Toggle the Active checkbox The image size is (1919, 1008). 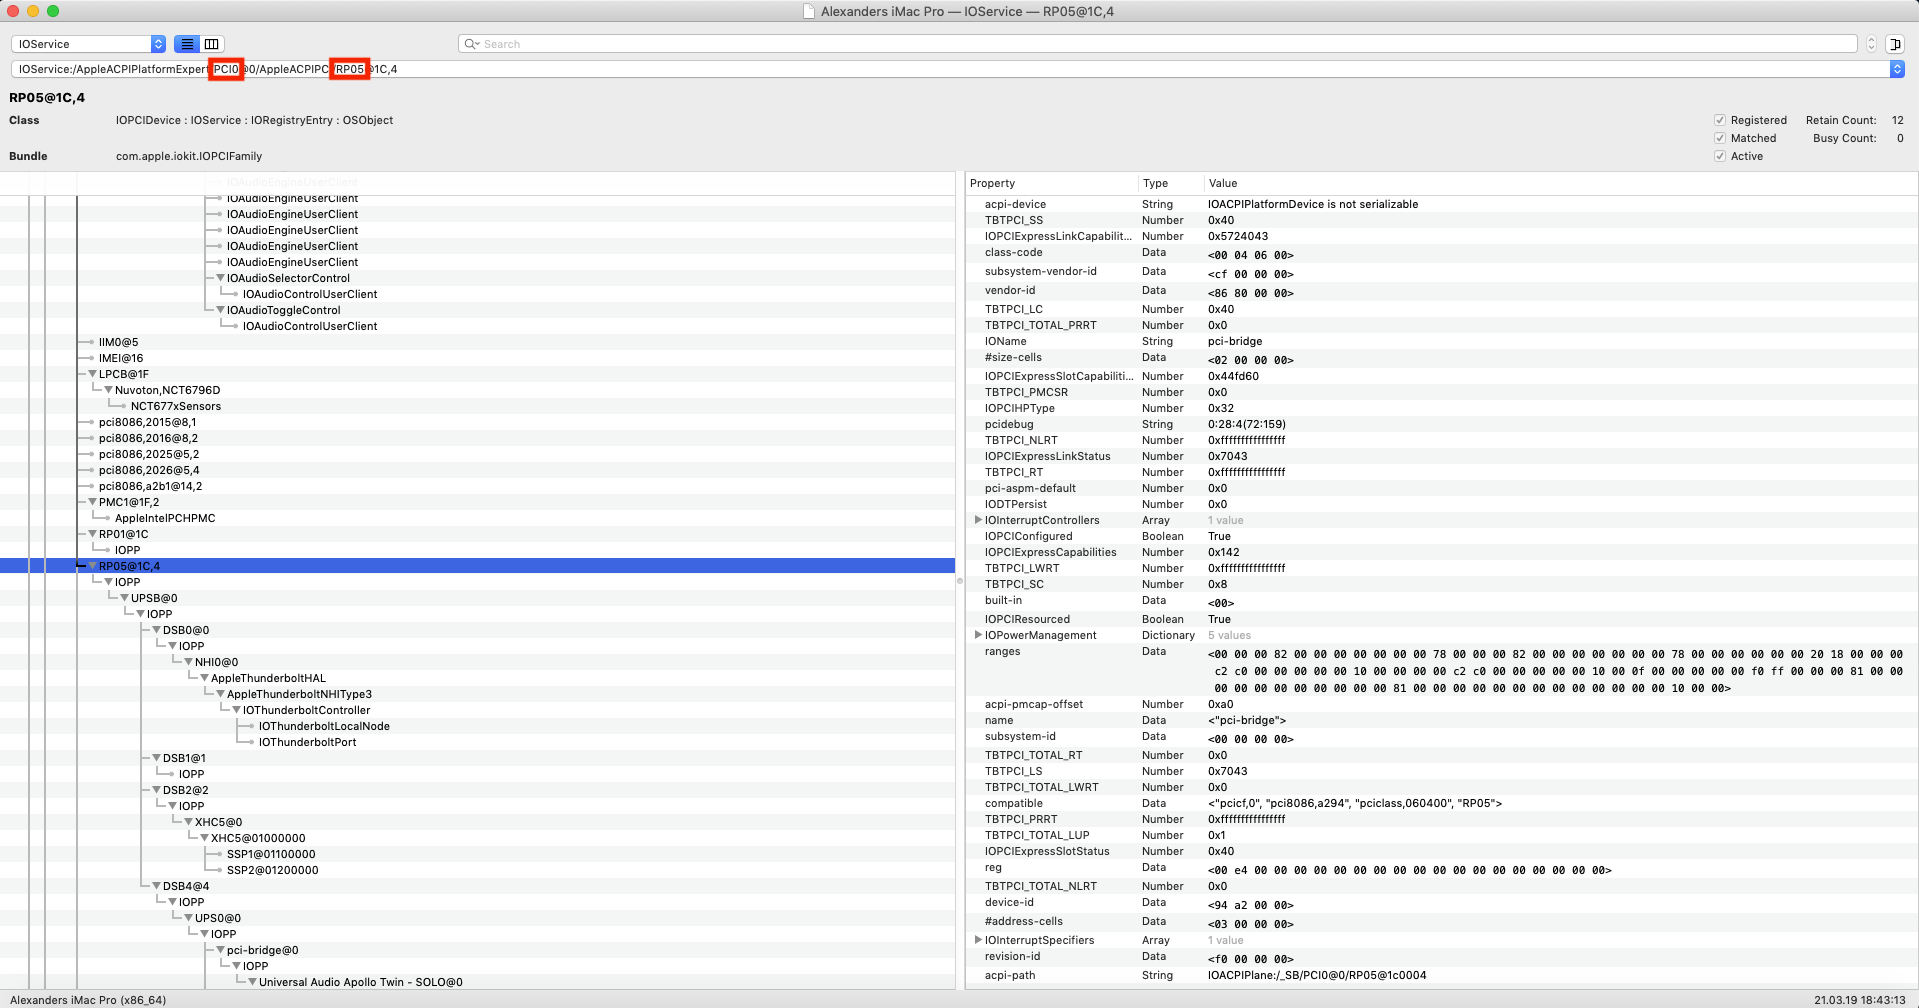click(1720, 156)
